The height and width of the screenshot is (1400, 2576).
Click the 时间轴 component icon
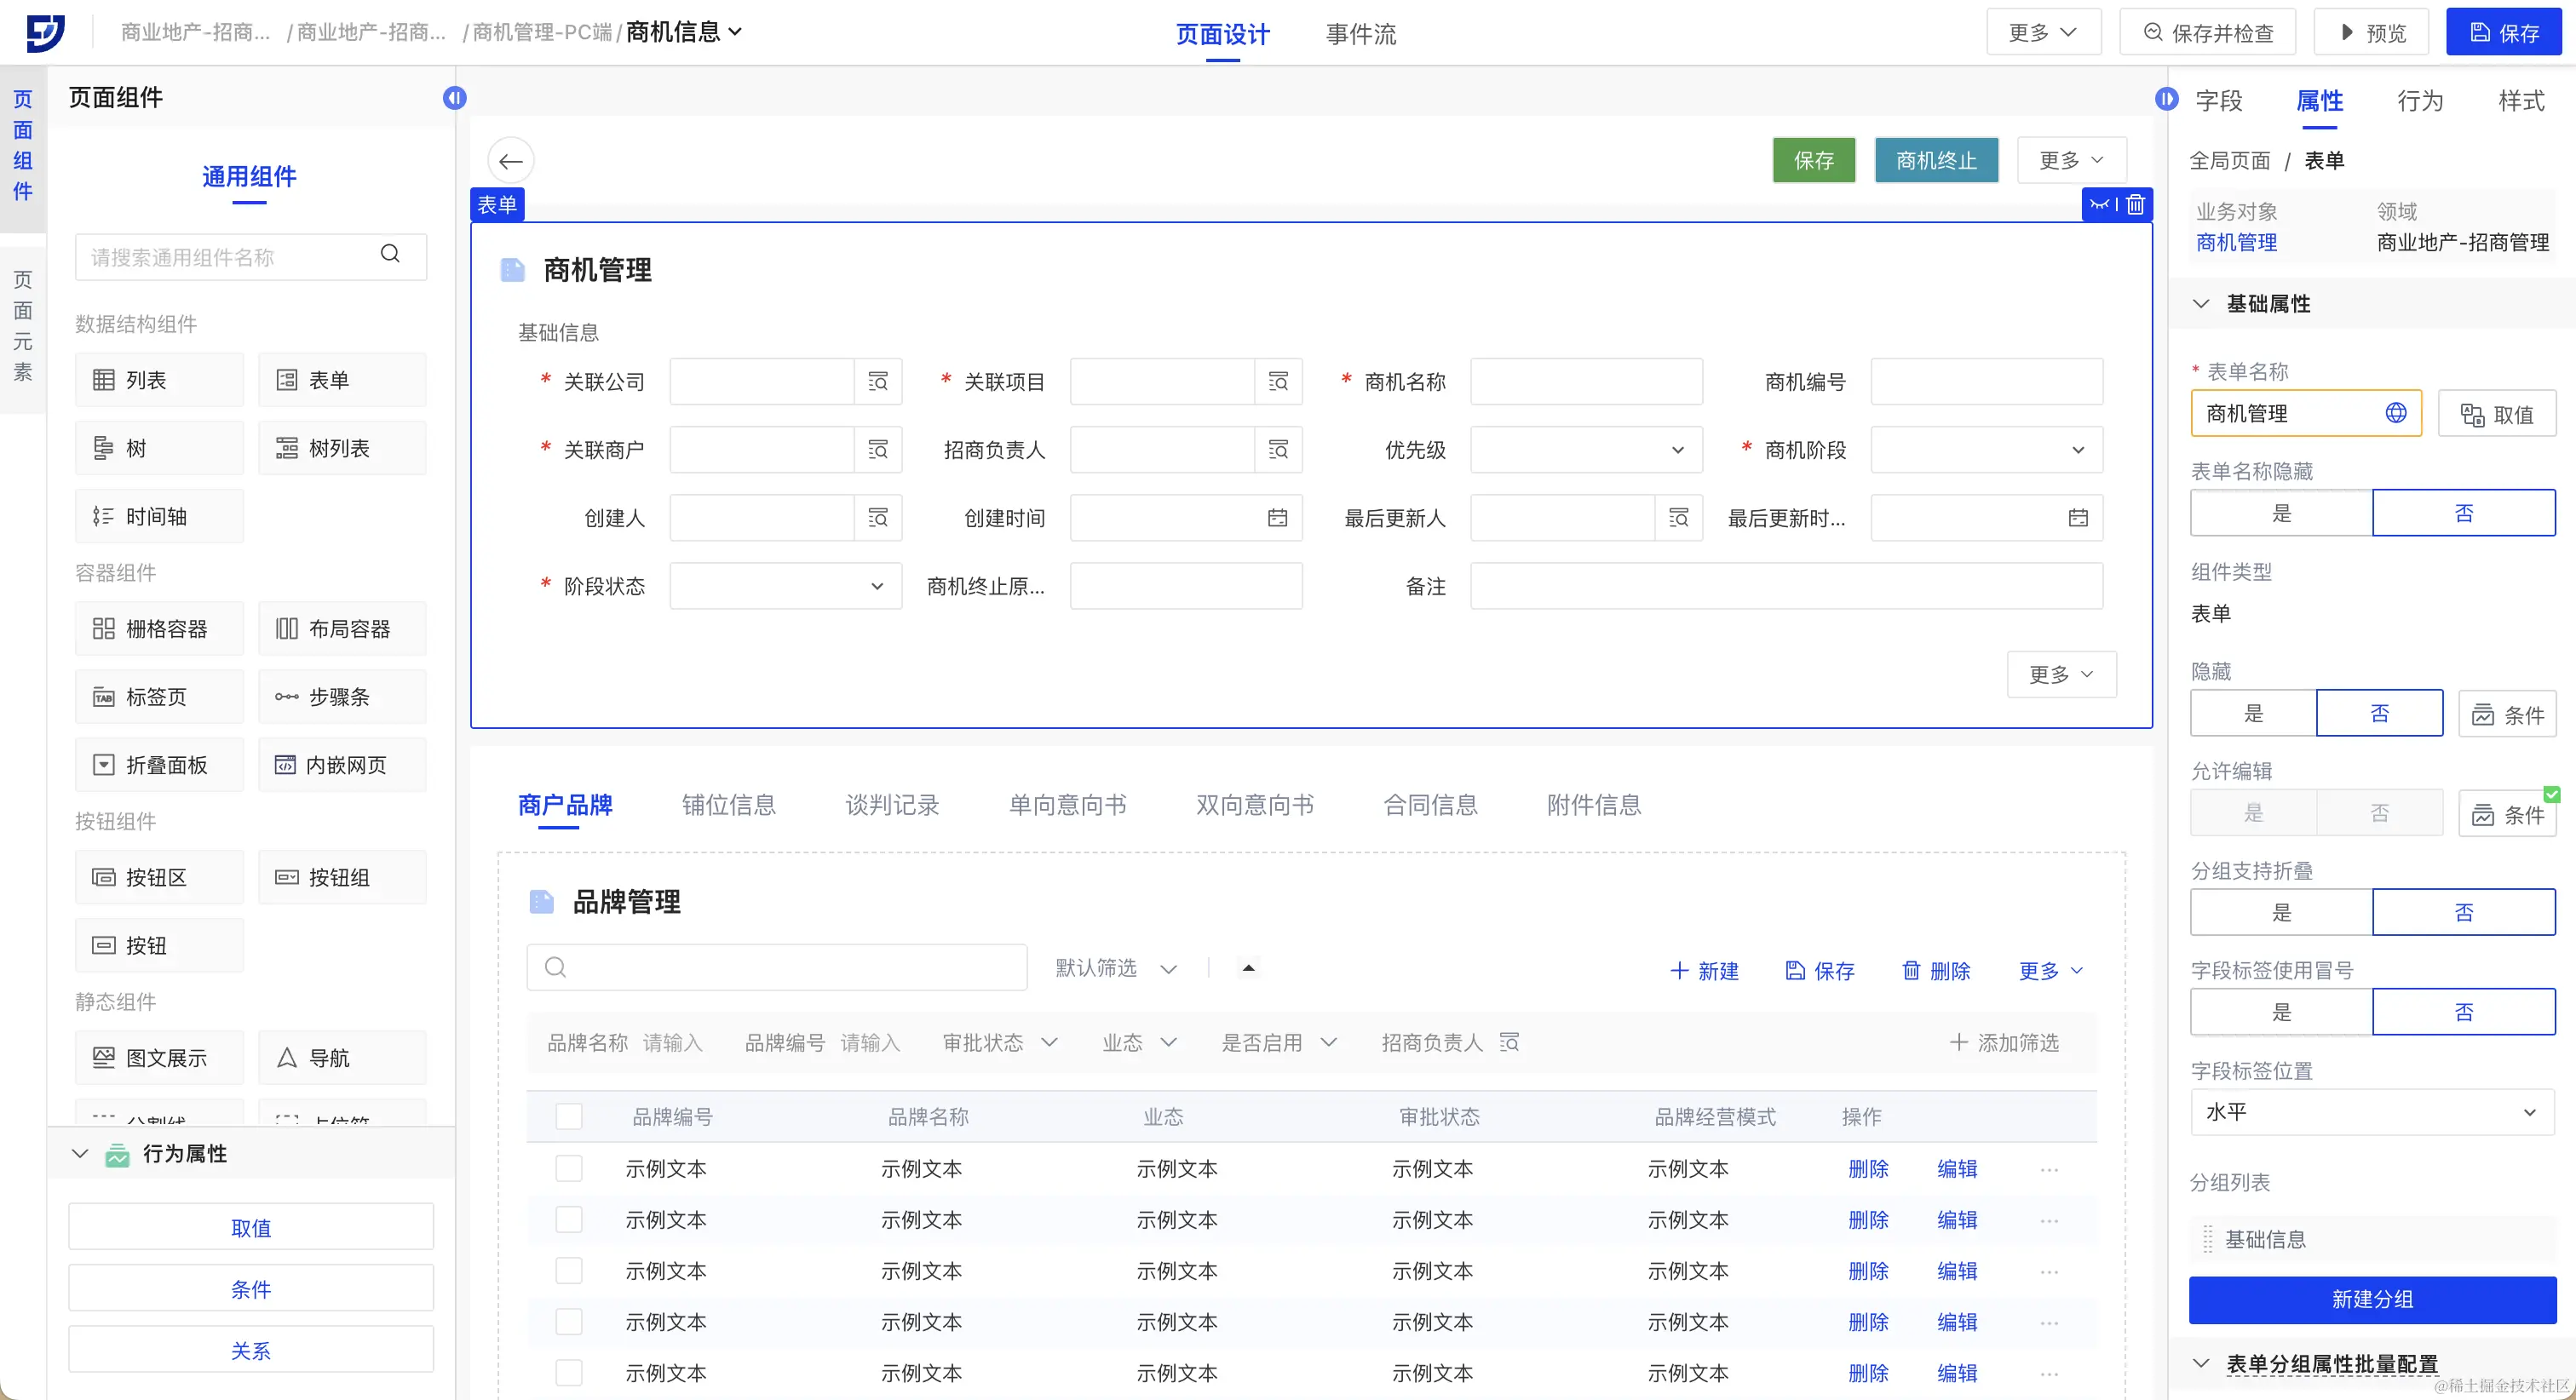(103, 517)
